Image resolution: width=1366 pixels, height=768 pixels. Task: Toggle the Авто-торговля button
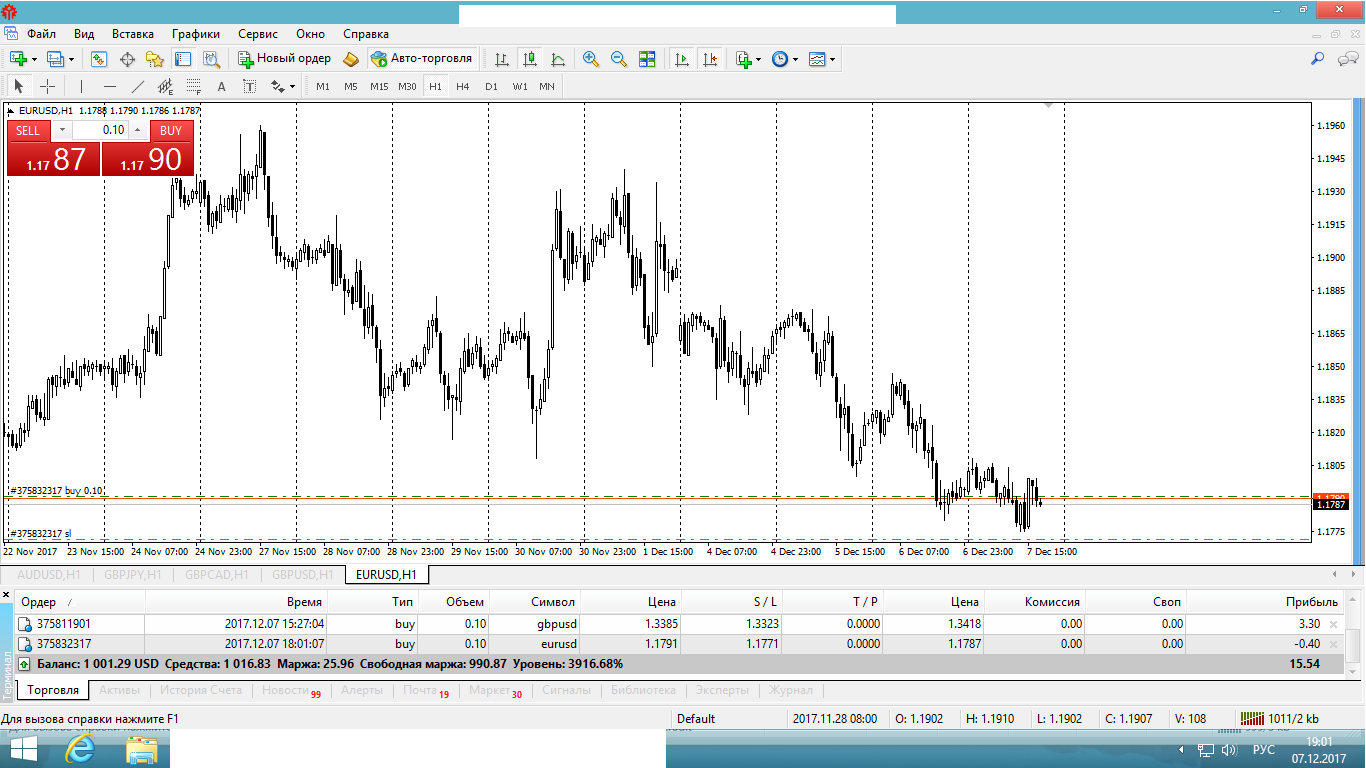[x=421, y=59]
